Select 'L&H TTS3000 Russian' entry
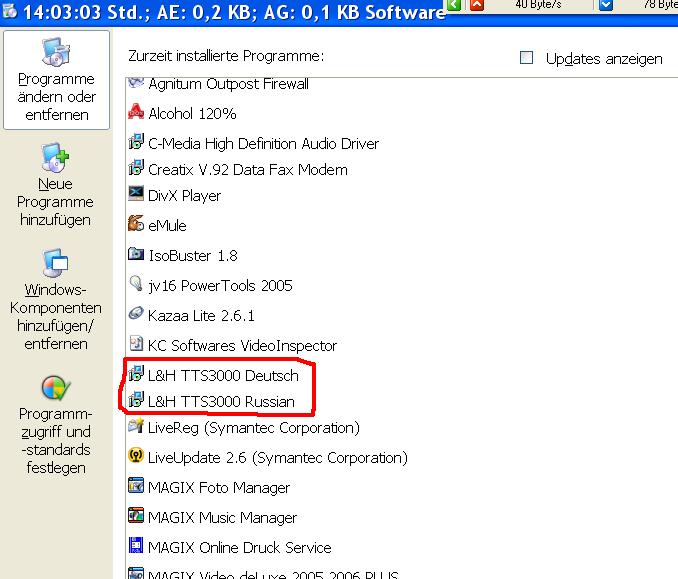The width and height of the screenshot is (678, 579). (x=221, y=402)
